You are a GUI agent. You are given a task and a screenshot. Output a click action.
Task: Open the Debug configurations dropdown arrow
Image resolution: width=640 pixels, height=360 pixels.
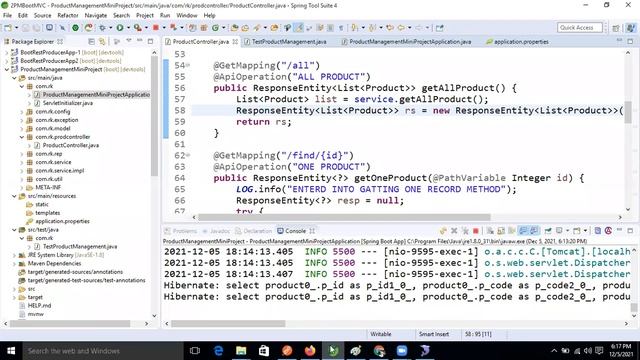coord(110,28)
